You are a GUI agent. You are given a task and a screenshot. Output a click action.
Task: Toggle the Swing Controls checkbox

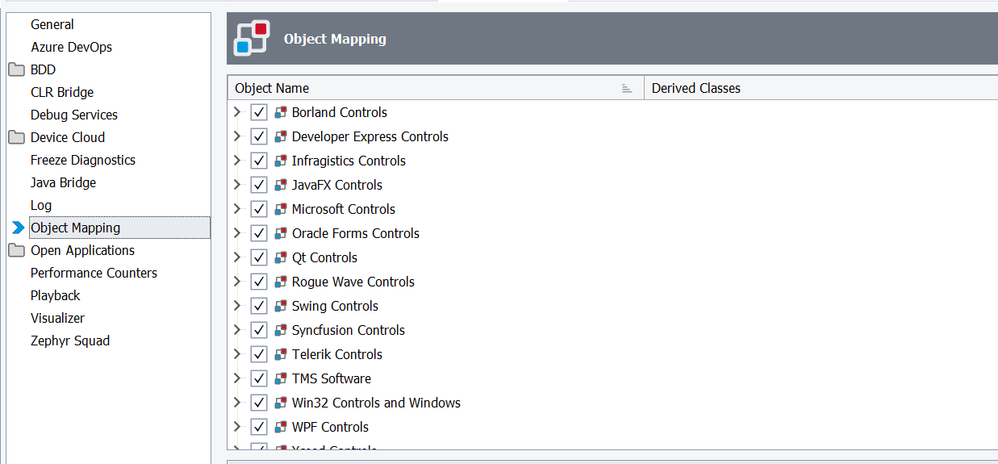[259, 306]
